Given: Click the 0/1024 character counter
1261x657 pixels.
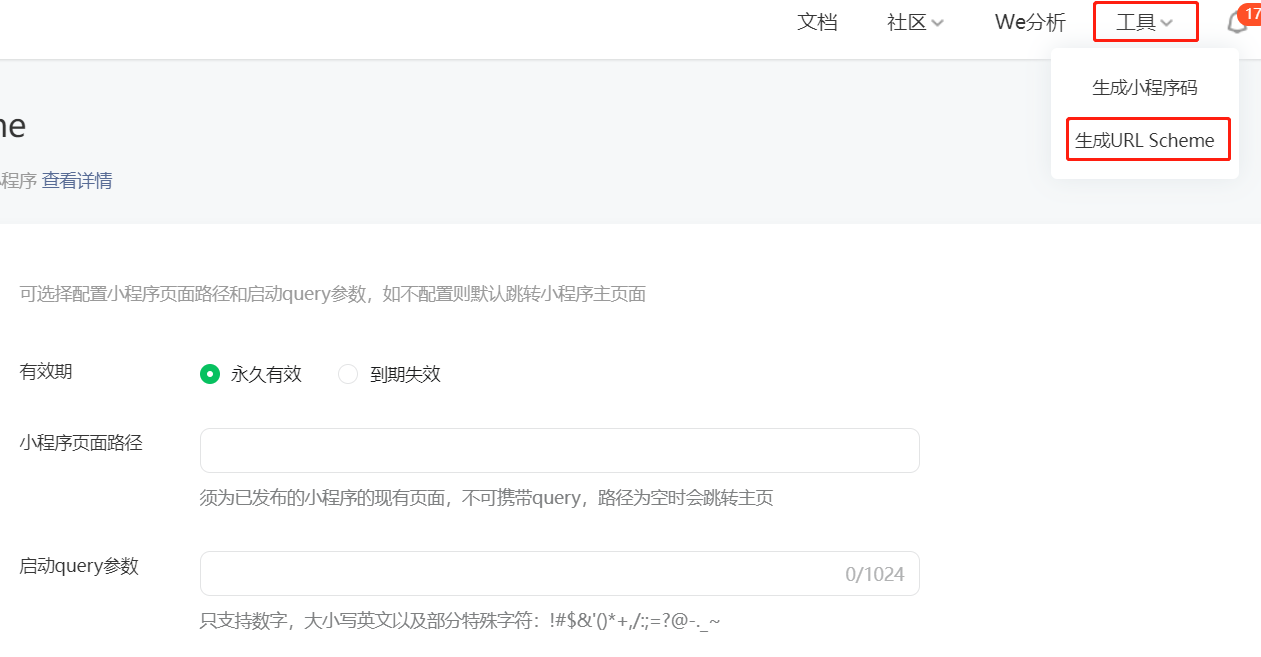Looking at the screenshot, I should point(874,574).
